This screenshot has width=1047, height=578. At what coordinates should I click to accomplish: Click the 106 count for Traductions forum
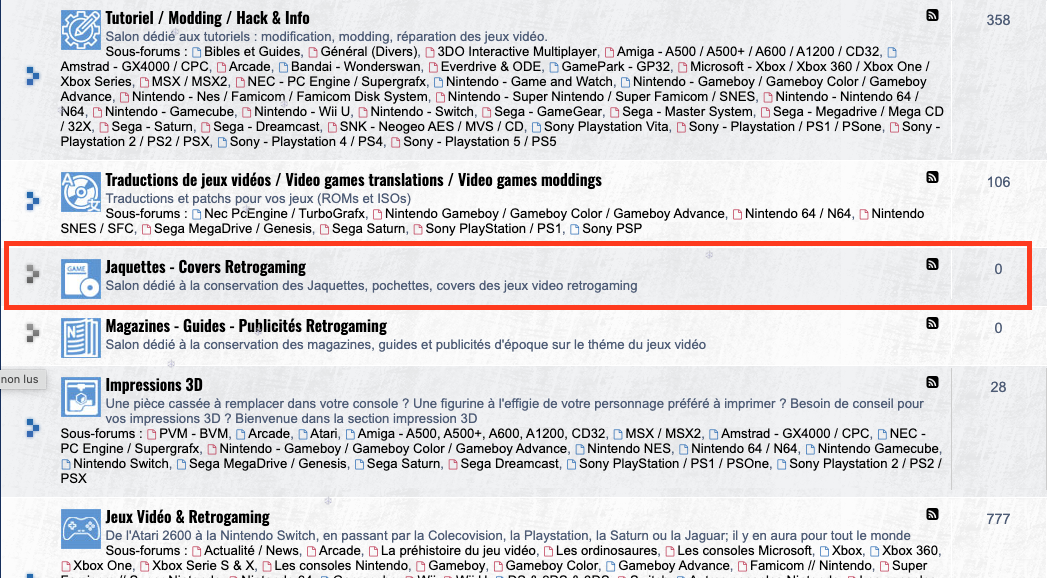coord(998,182)
